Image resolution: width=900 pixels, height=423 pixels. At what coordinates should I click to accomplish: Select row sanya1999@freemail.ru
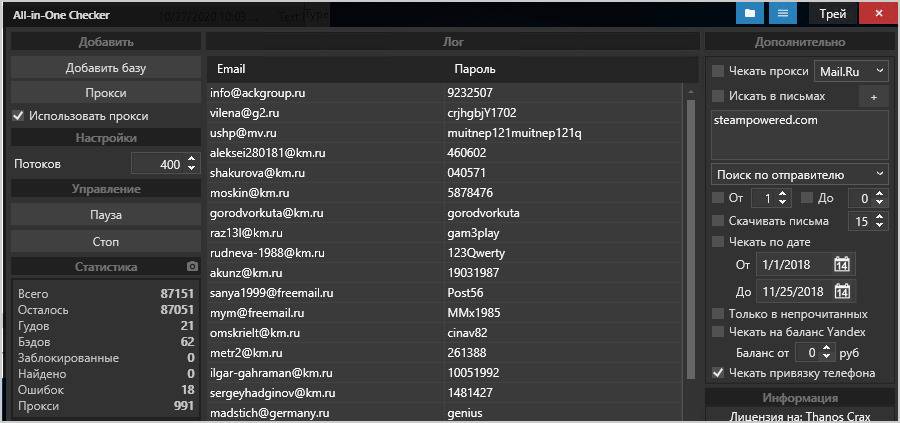444,293
